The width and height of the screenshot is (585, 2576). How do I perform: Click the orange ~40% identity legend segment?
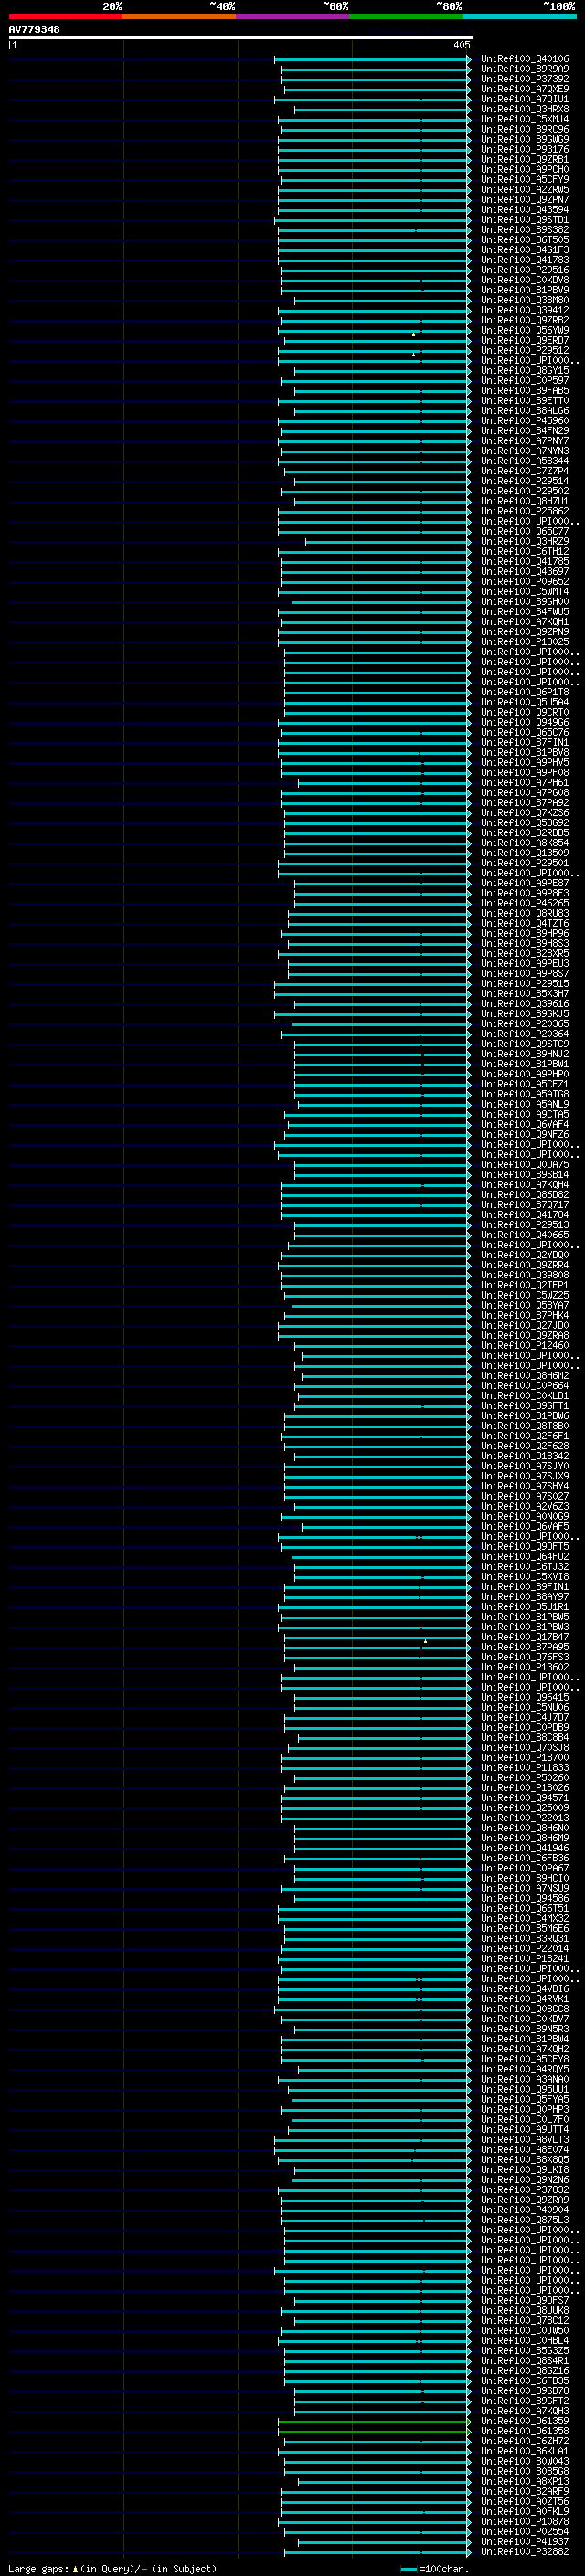pos(179,16)
